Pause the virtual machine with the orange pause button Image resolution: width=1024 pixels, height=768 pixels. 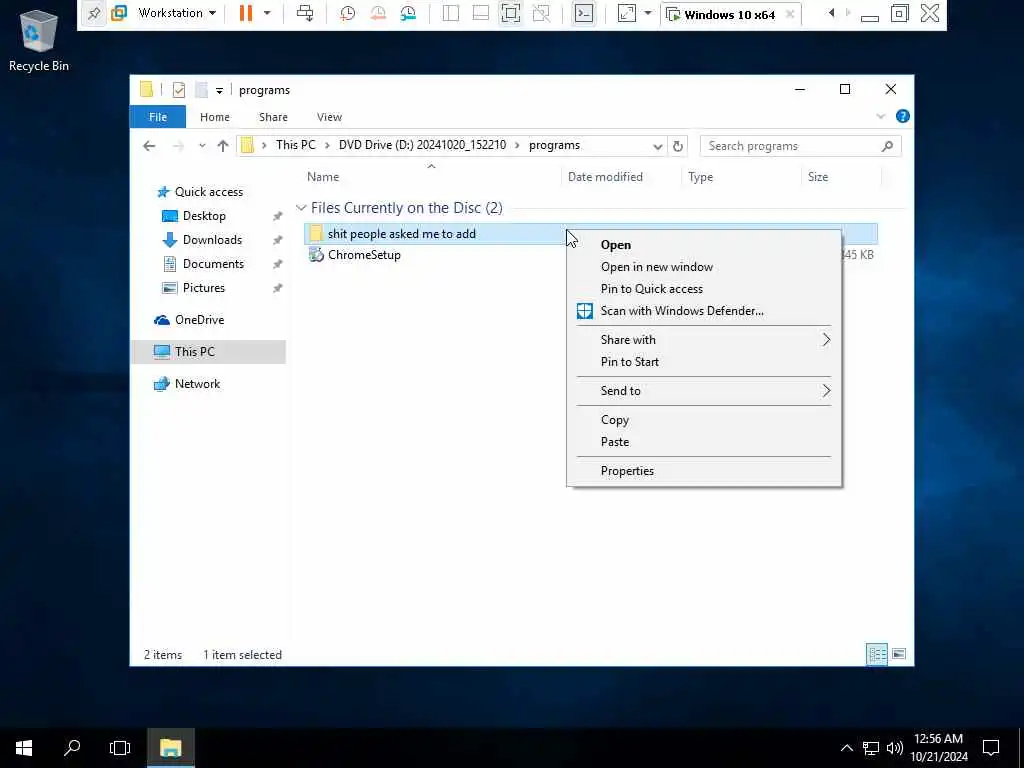(x=246, y=13)
